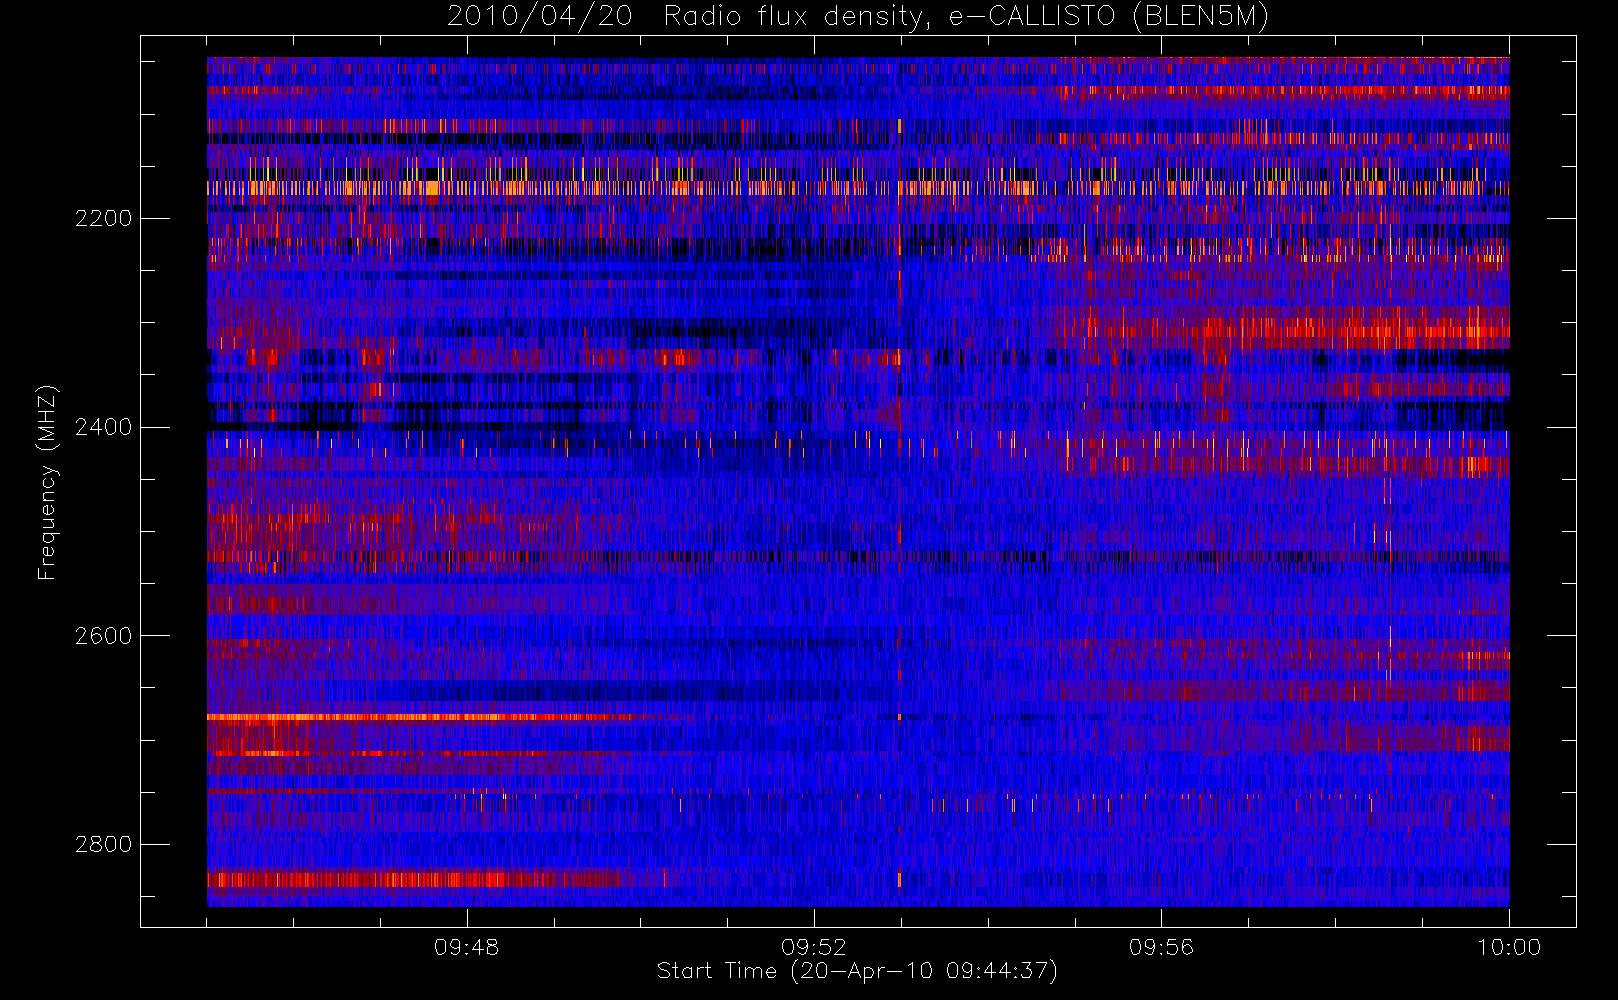Click the 2600 frequency tick label
Screen dimensions: 1618x1000
pyautogui.click(x=103, y=636)
